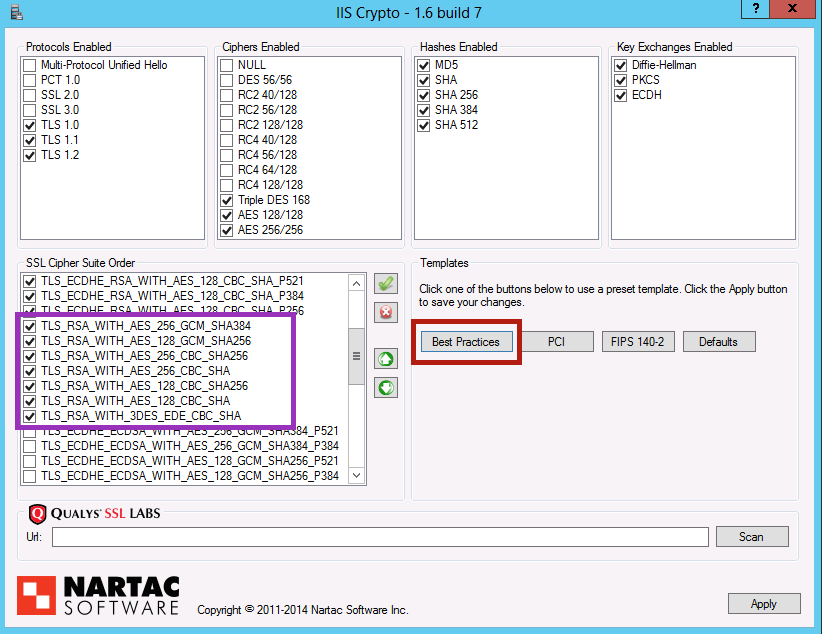Check TLS_ECDHE_ECDSA_WITH_AES_128_GCM_SHA256_P384 suite
The width and height of the screenshot is (822, 634).
[x=30, y=476]
